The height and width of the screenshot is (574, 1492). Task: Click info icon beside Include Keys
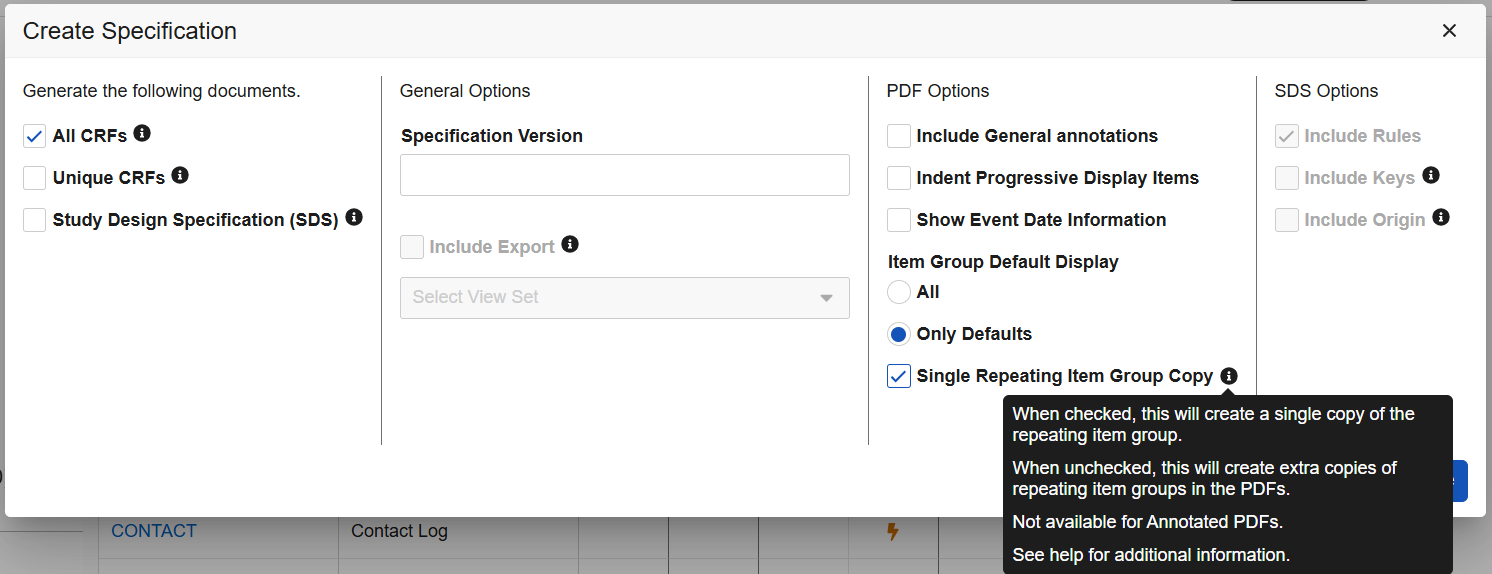click(x=1431, y=175)
